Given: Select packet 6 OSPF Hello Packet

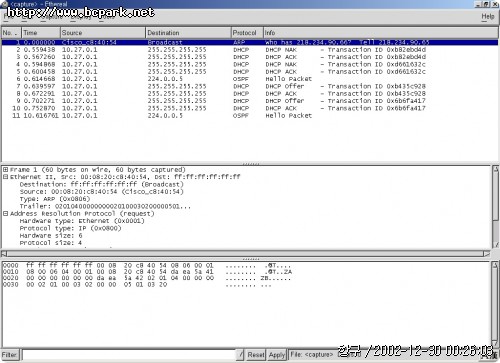Looking at the screenshot, I should tap(250, 79).
